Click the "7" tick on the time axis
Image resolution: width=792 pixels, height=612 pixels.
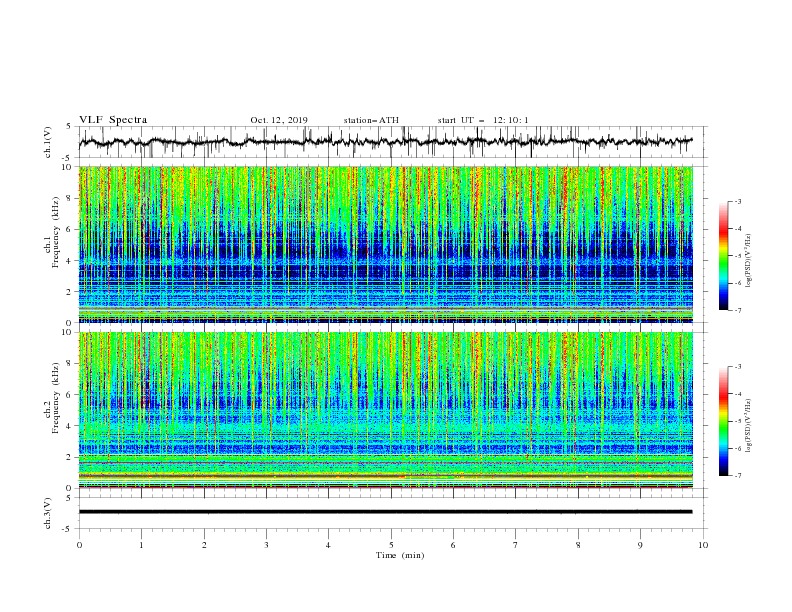(x=516, y=545)
